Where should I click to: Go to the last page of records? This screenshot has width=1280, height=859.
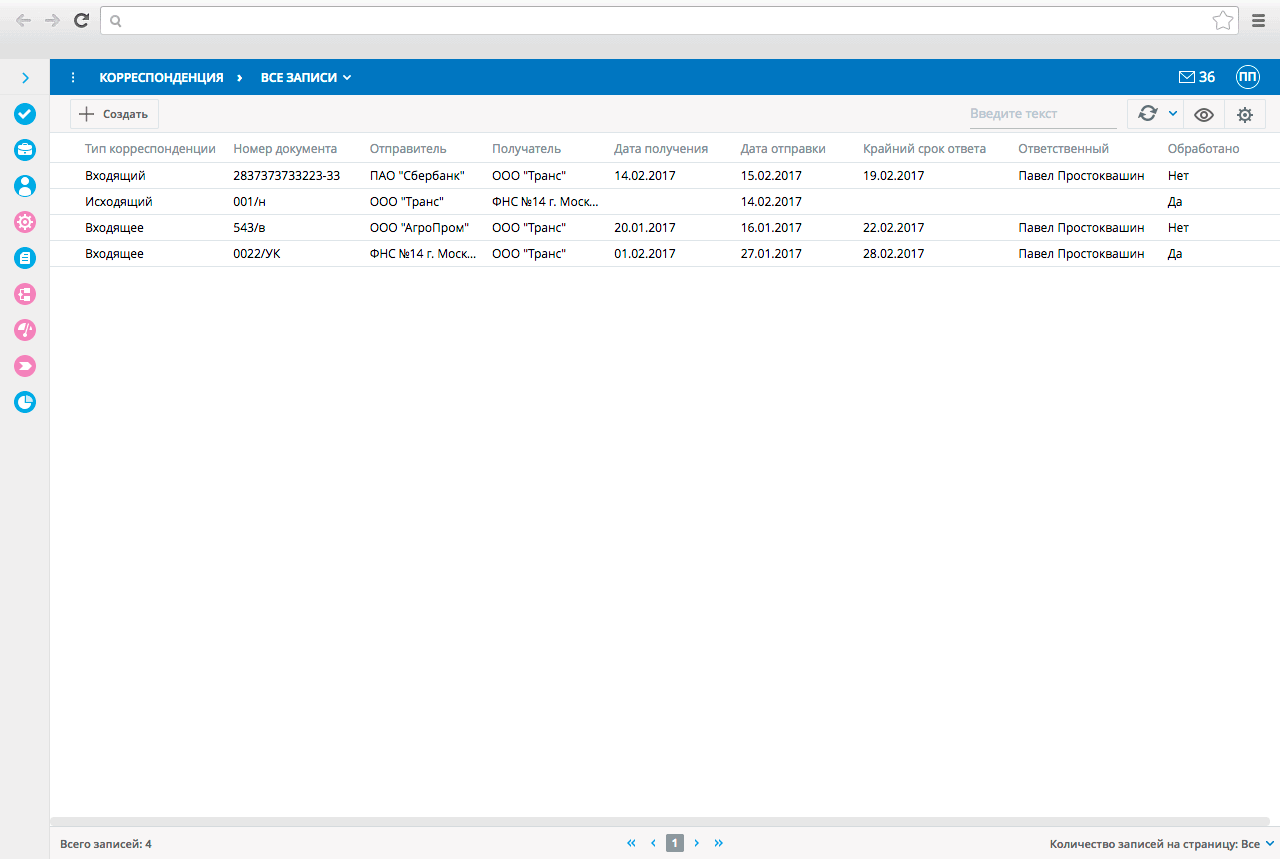click(719, 843)
